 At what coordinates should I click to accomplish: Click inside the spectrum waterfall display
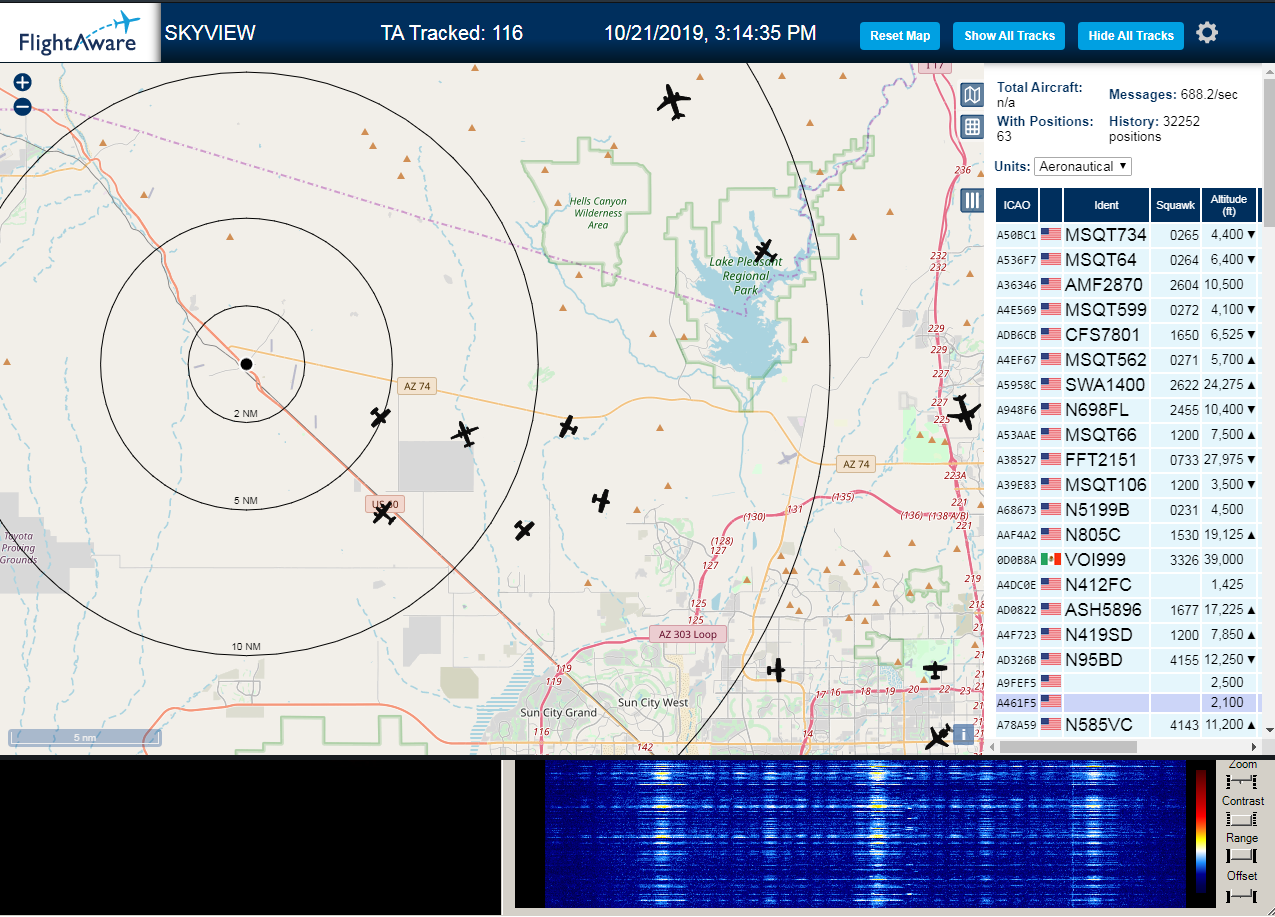click(865, 834)
